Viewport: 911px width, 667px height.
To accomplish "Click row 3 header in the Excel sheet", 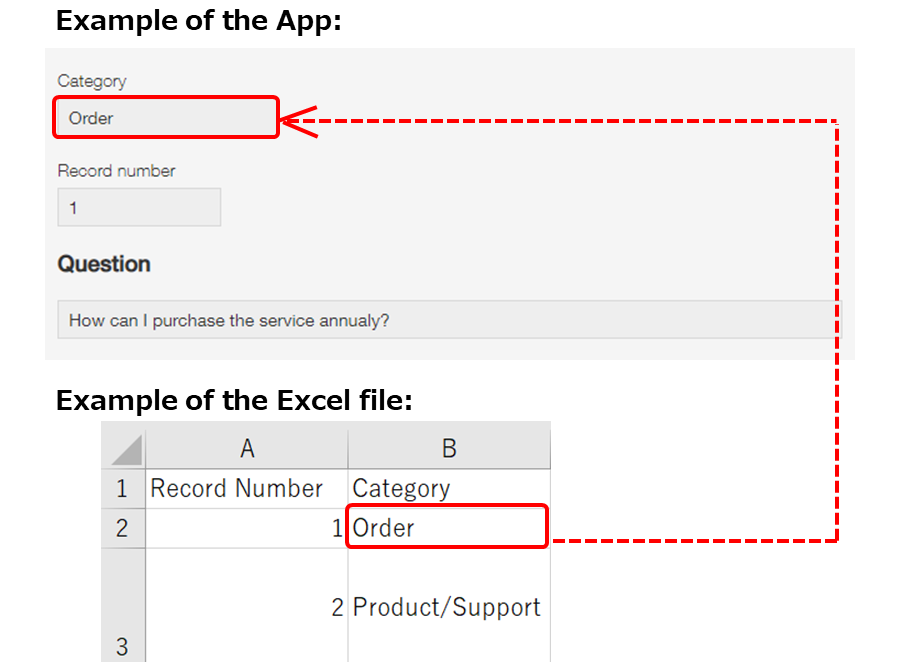I will click(x=122, y=646).
